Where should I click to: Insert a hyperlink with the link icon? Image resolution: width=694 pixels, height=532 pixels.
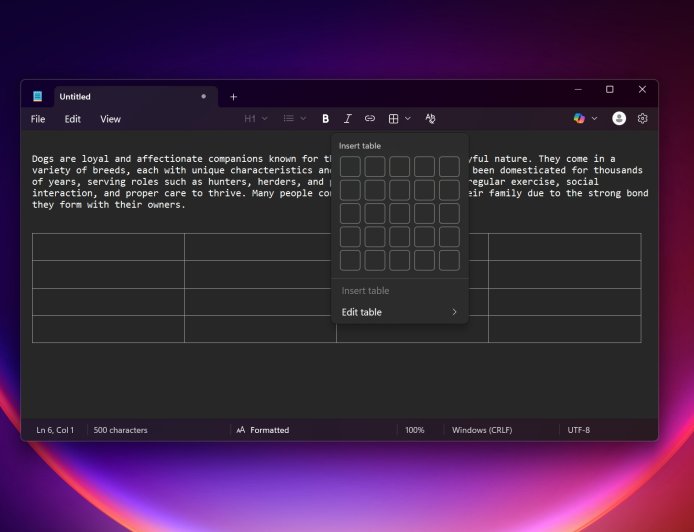click(x=370, y=119)
